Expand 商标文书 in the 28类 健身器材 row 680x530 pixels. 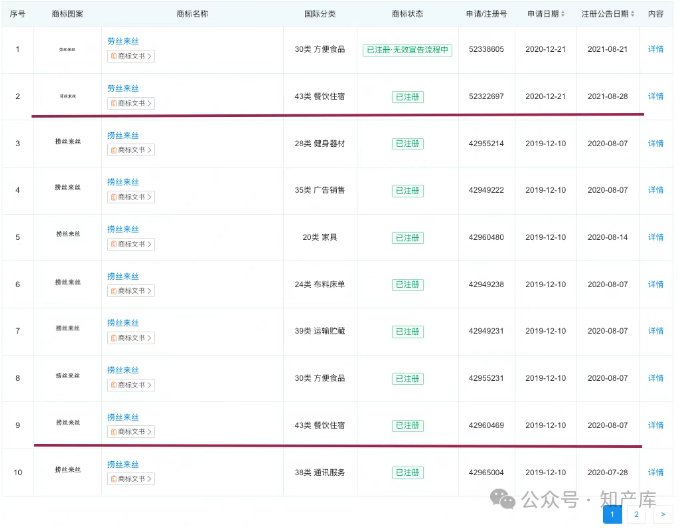point(131,150)
